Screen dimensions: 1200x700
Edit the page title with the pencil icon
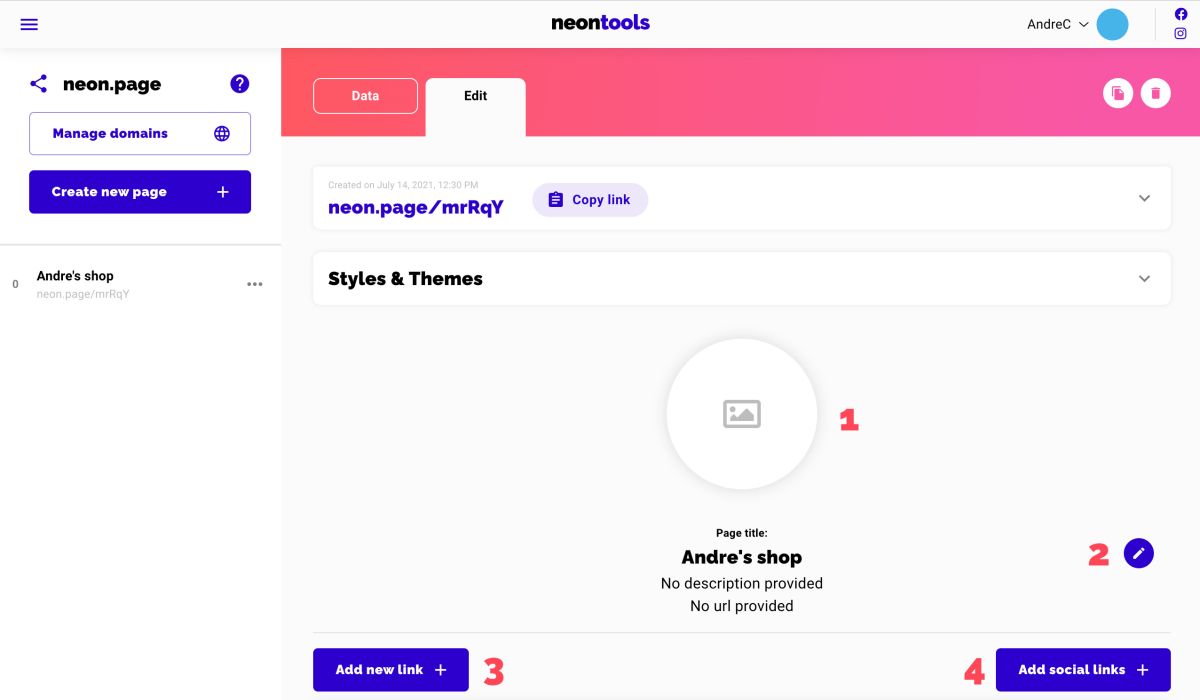(x=1139, y=553)
